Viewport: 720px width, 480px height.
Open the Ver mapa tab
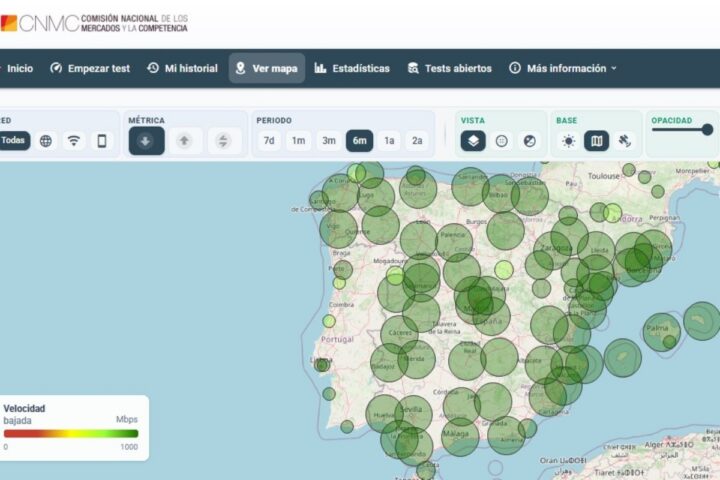267,68
